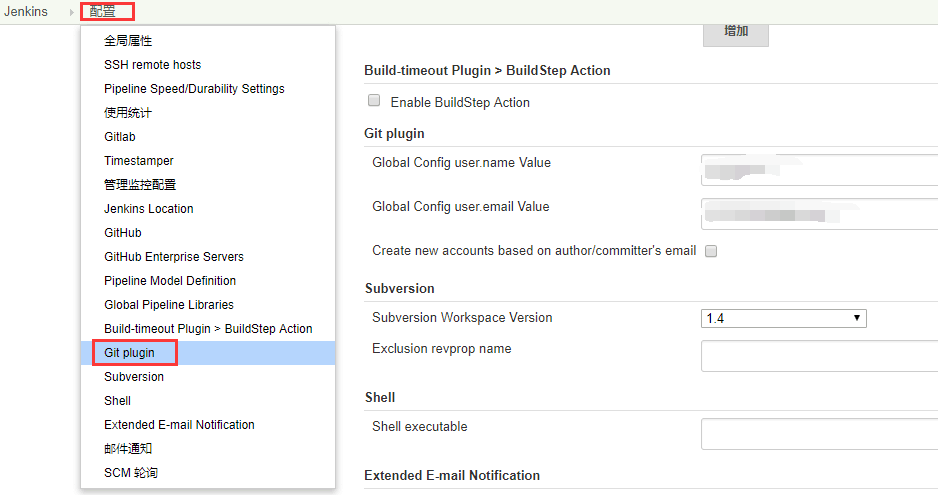Open the 配置 breadcrumb item

102,11
